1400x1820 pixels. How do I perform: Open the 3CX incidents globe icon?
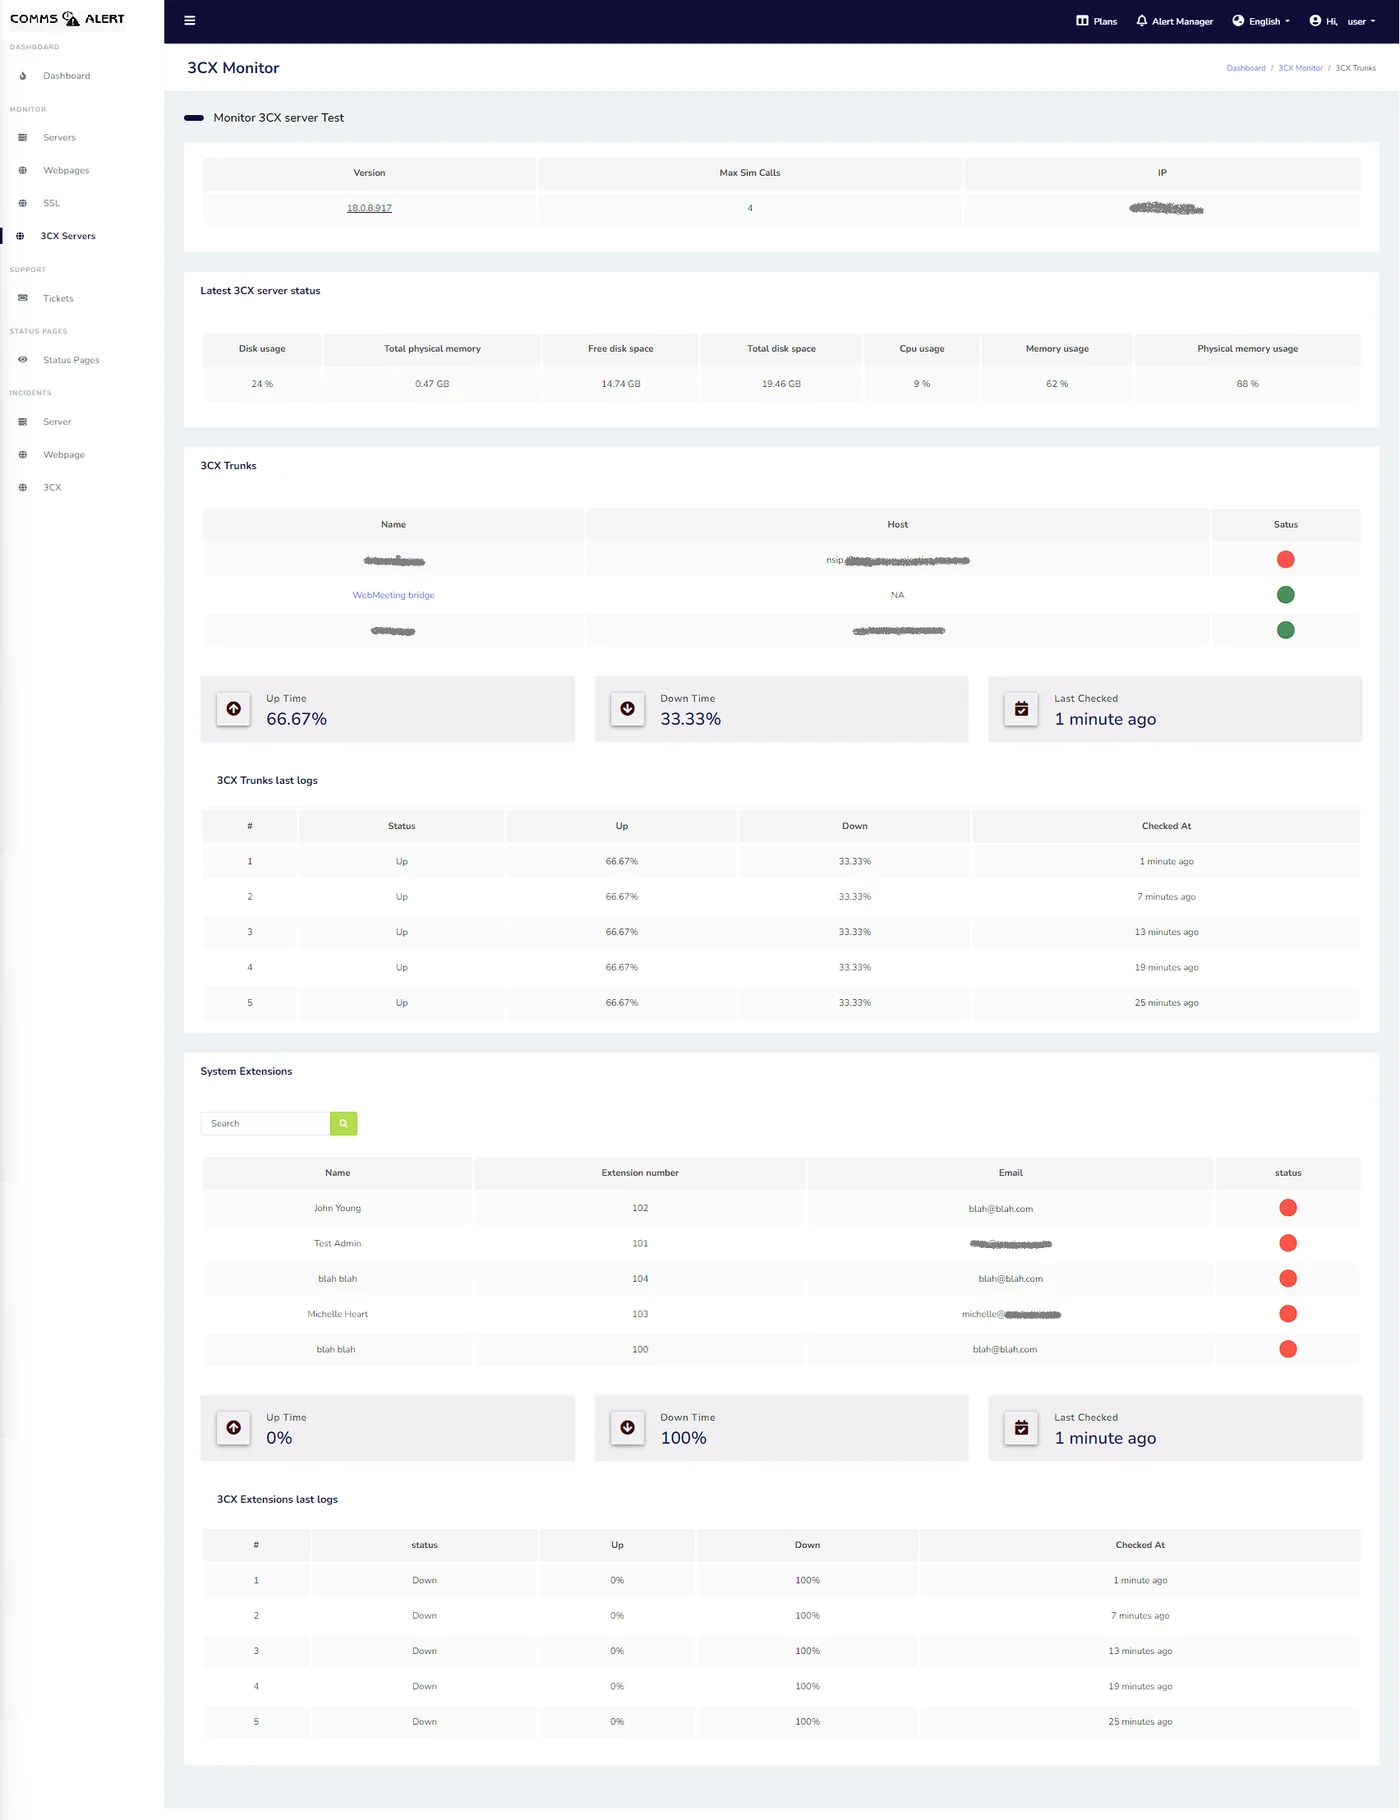click(22, 488)
